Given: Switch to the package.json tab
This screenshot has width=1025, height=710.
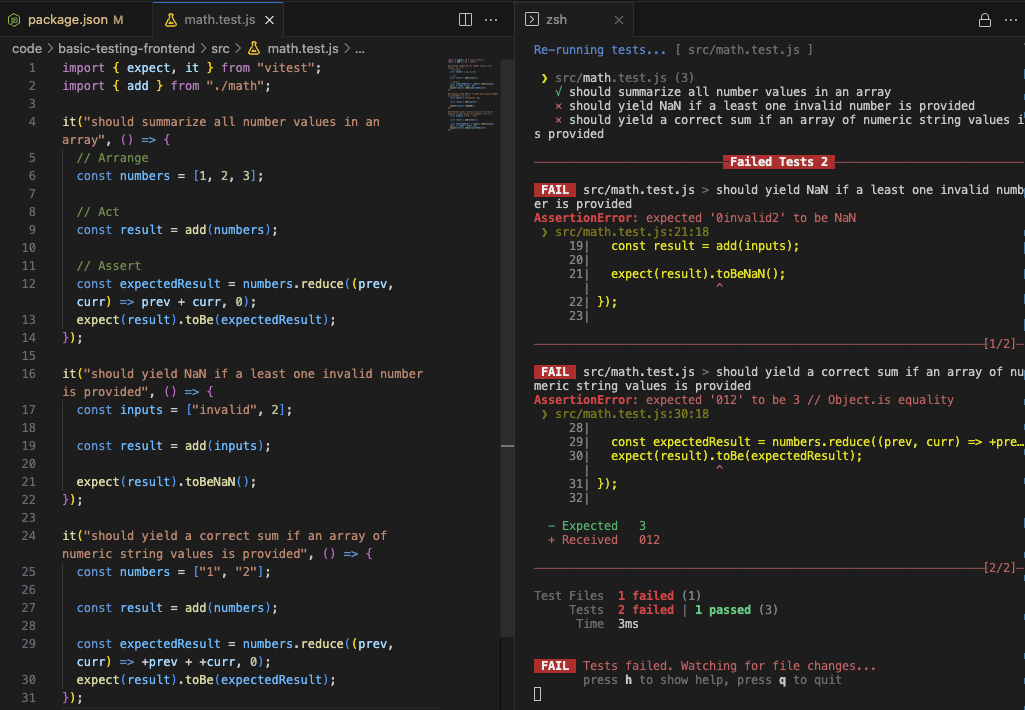Looking at the screenshot, I should (x=68, y=20).
